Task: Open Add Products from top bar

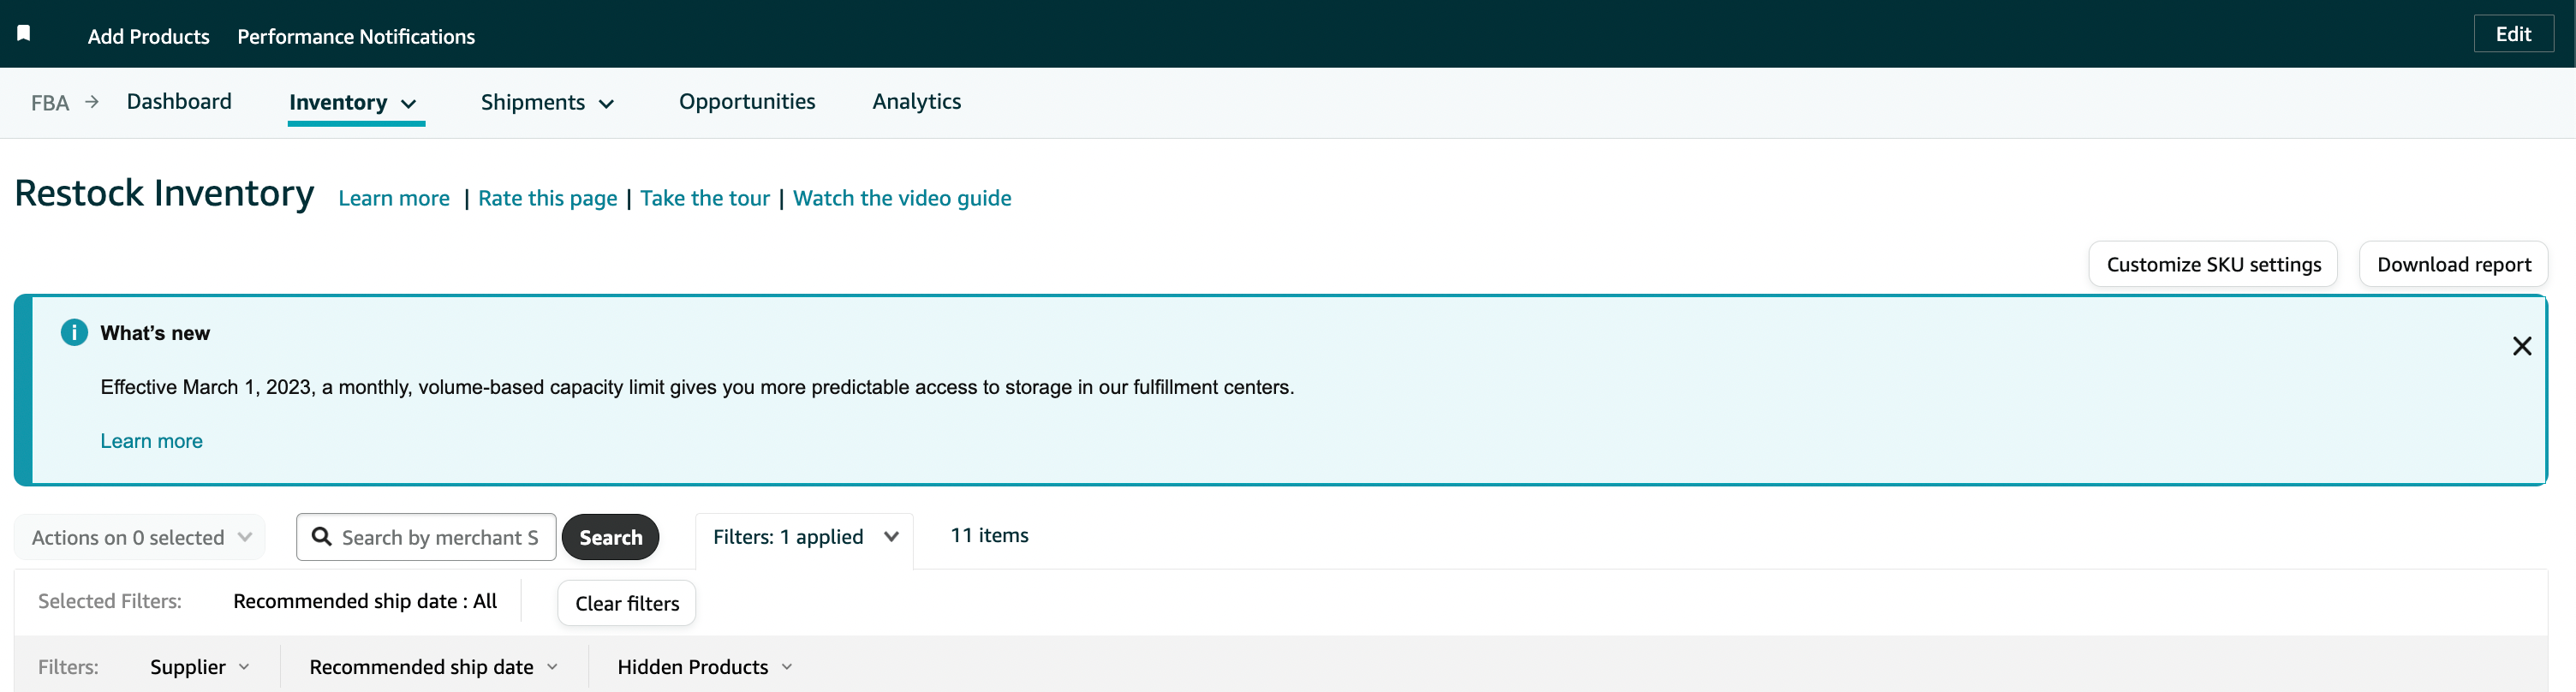Action: pyautogui.click(x=149, y=36)
